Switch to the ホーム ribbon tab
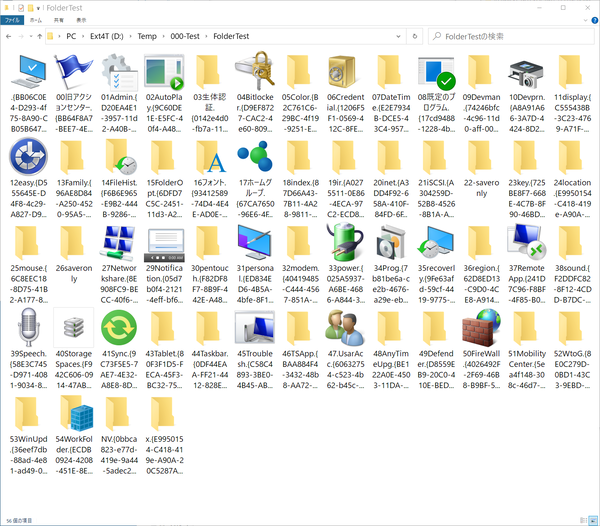This screenshot has height=526, width=600. tap(36, 20)
